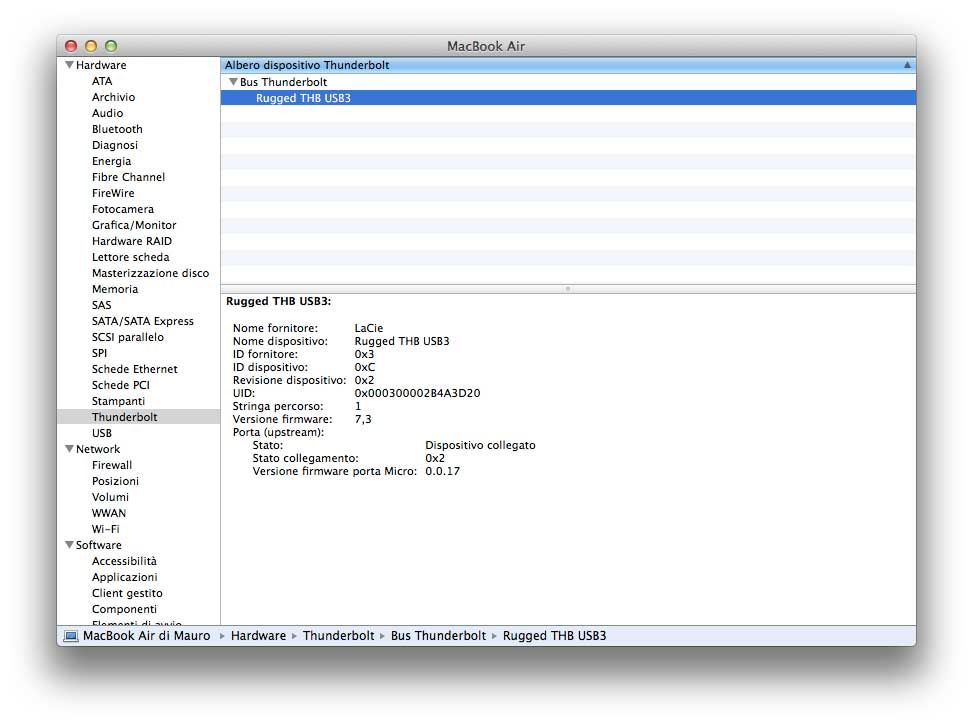
Task: Click the pane divider handle dot
Action: pyautogui.click(x=568, y=288)
